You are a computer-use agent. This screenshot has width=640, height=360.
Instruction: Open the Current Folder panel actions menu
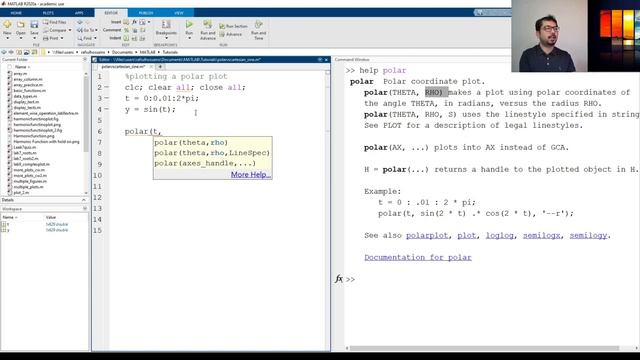click(x=85, y=60)
